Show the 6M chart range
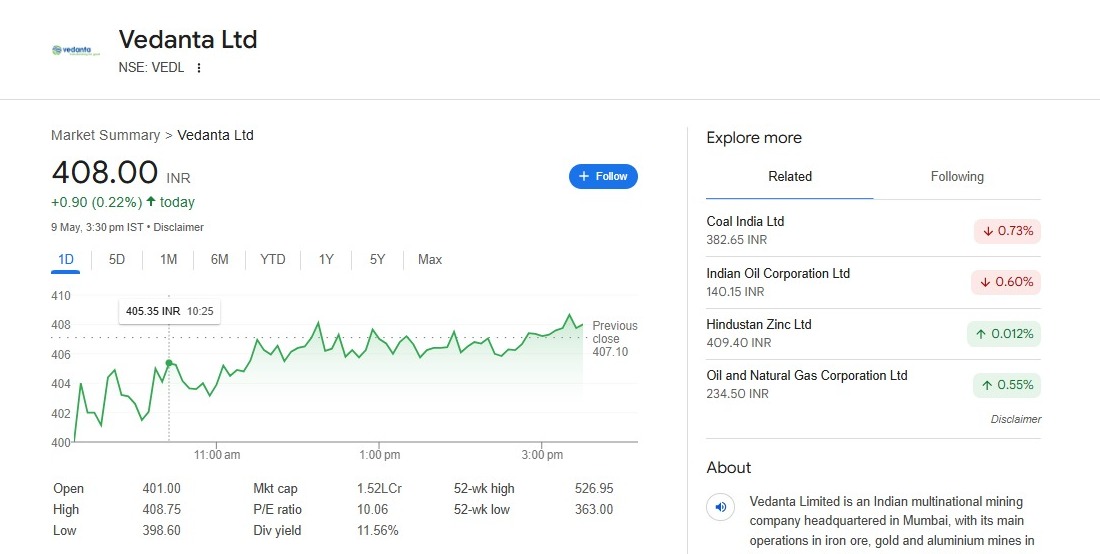Screen dimensions: 1100x554 pos(220,259)
